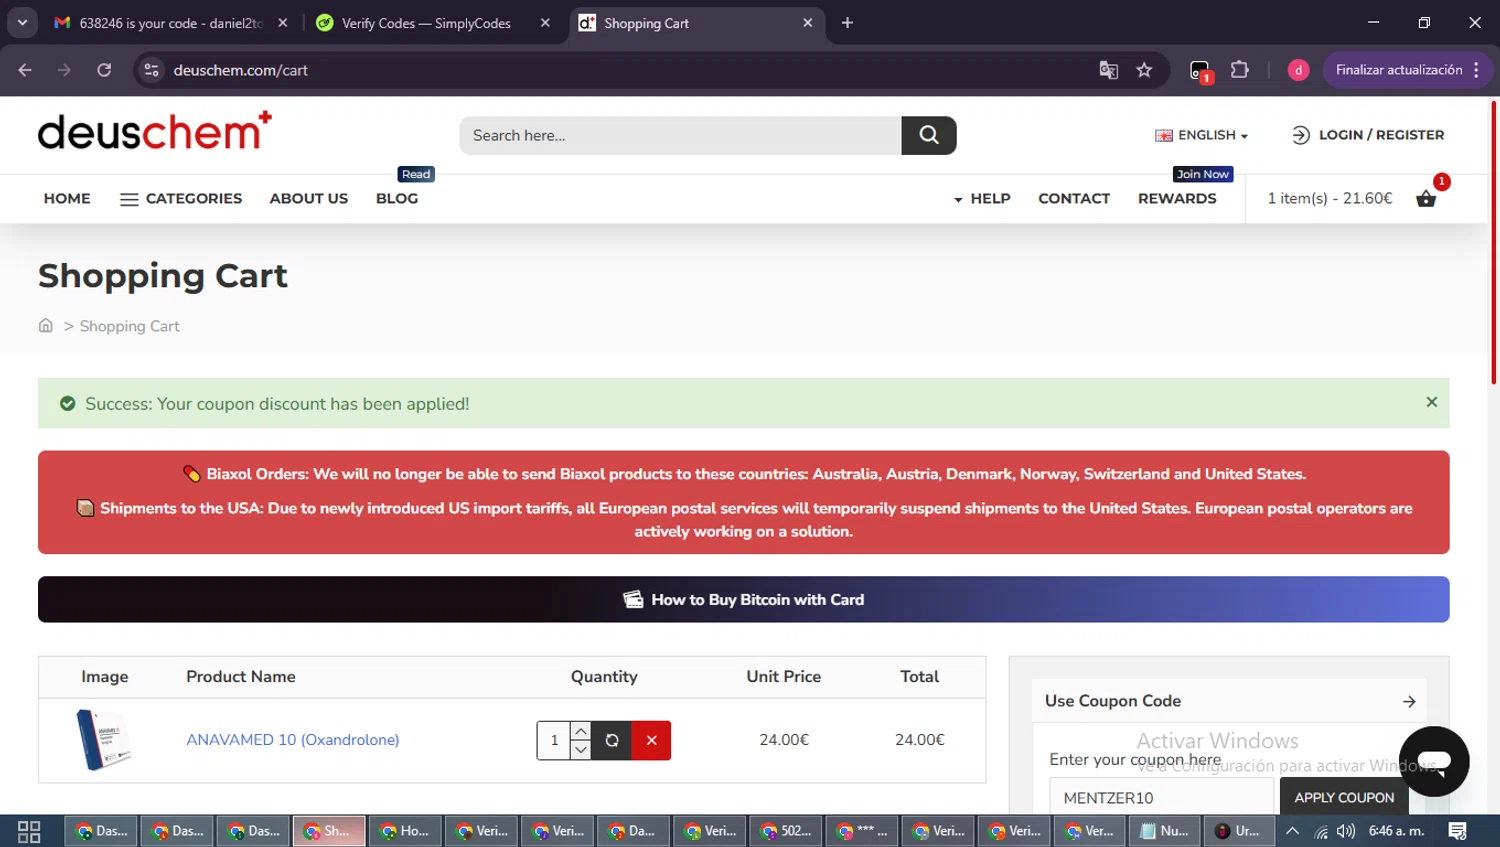Open the REWARDS page
The height and width of the screenshot is (847, 1500).
(1177, 199)
